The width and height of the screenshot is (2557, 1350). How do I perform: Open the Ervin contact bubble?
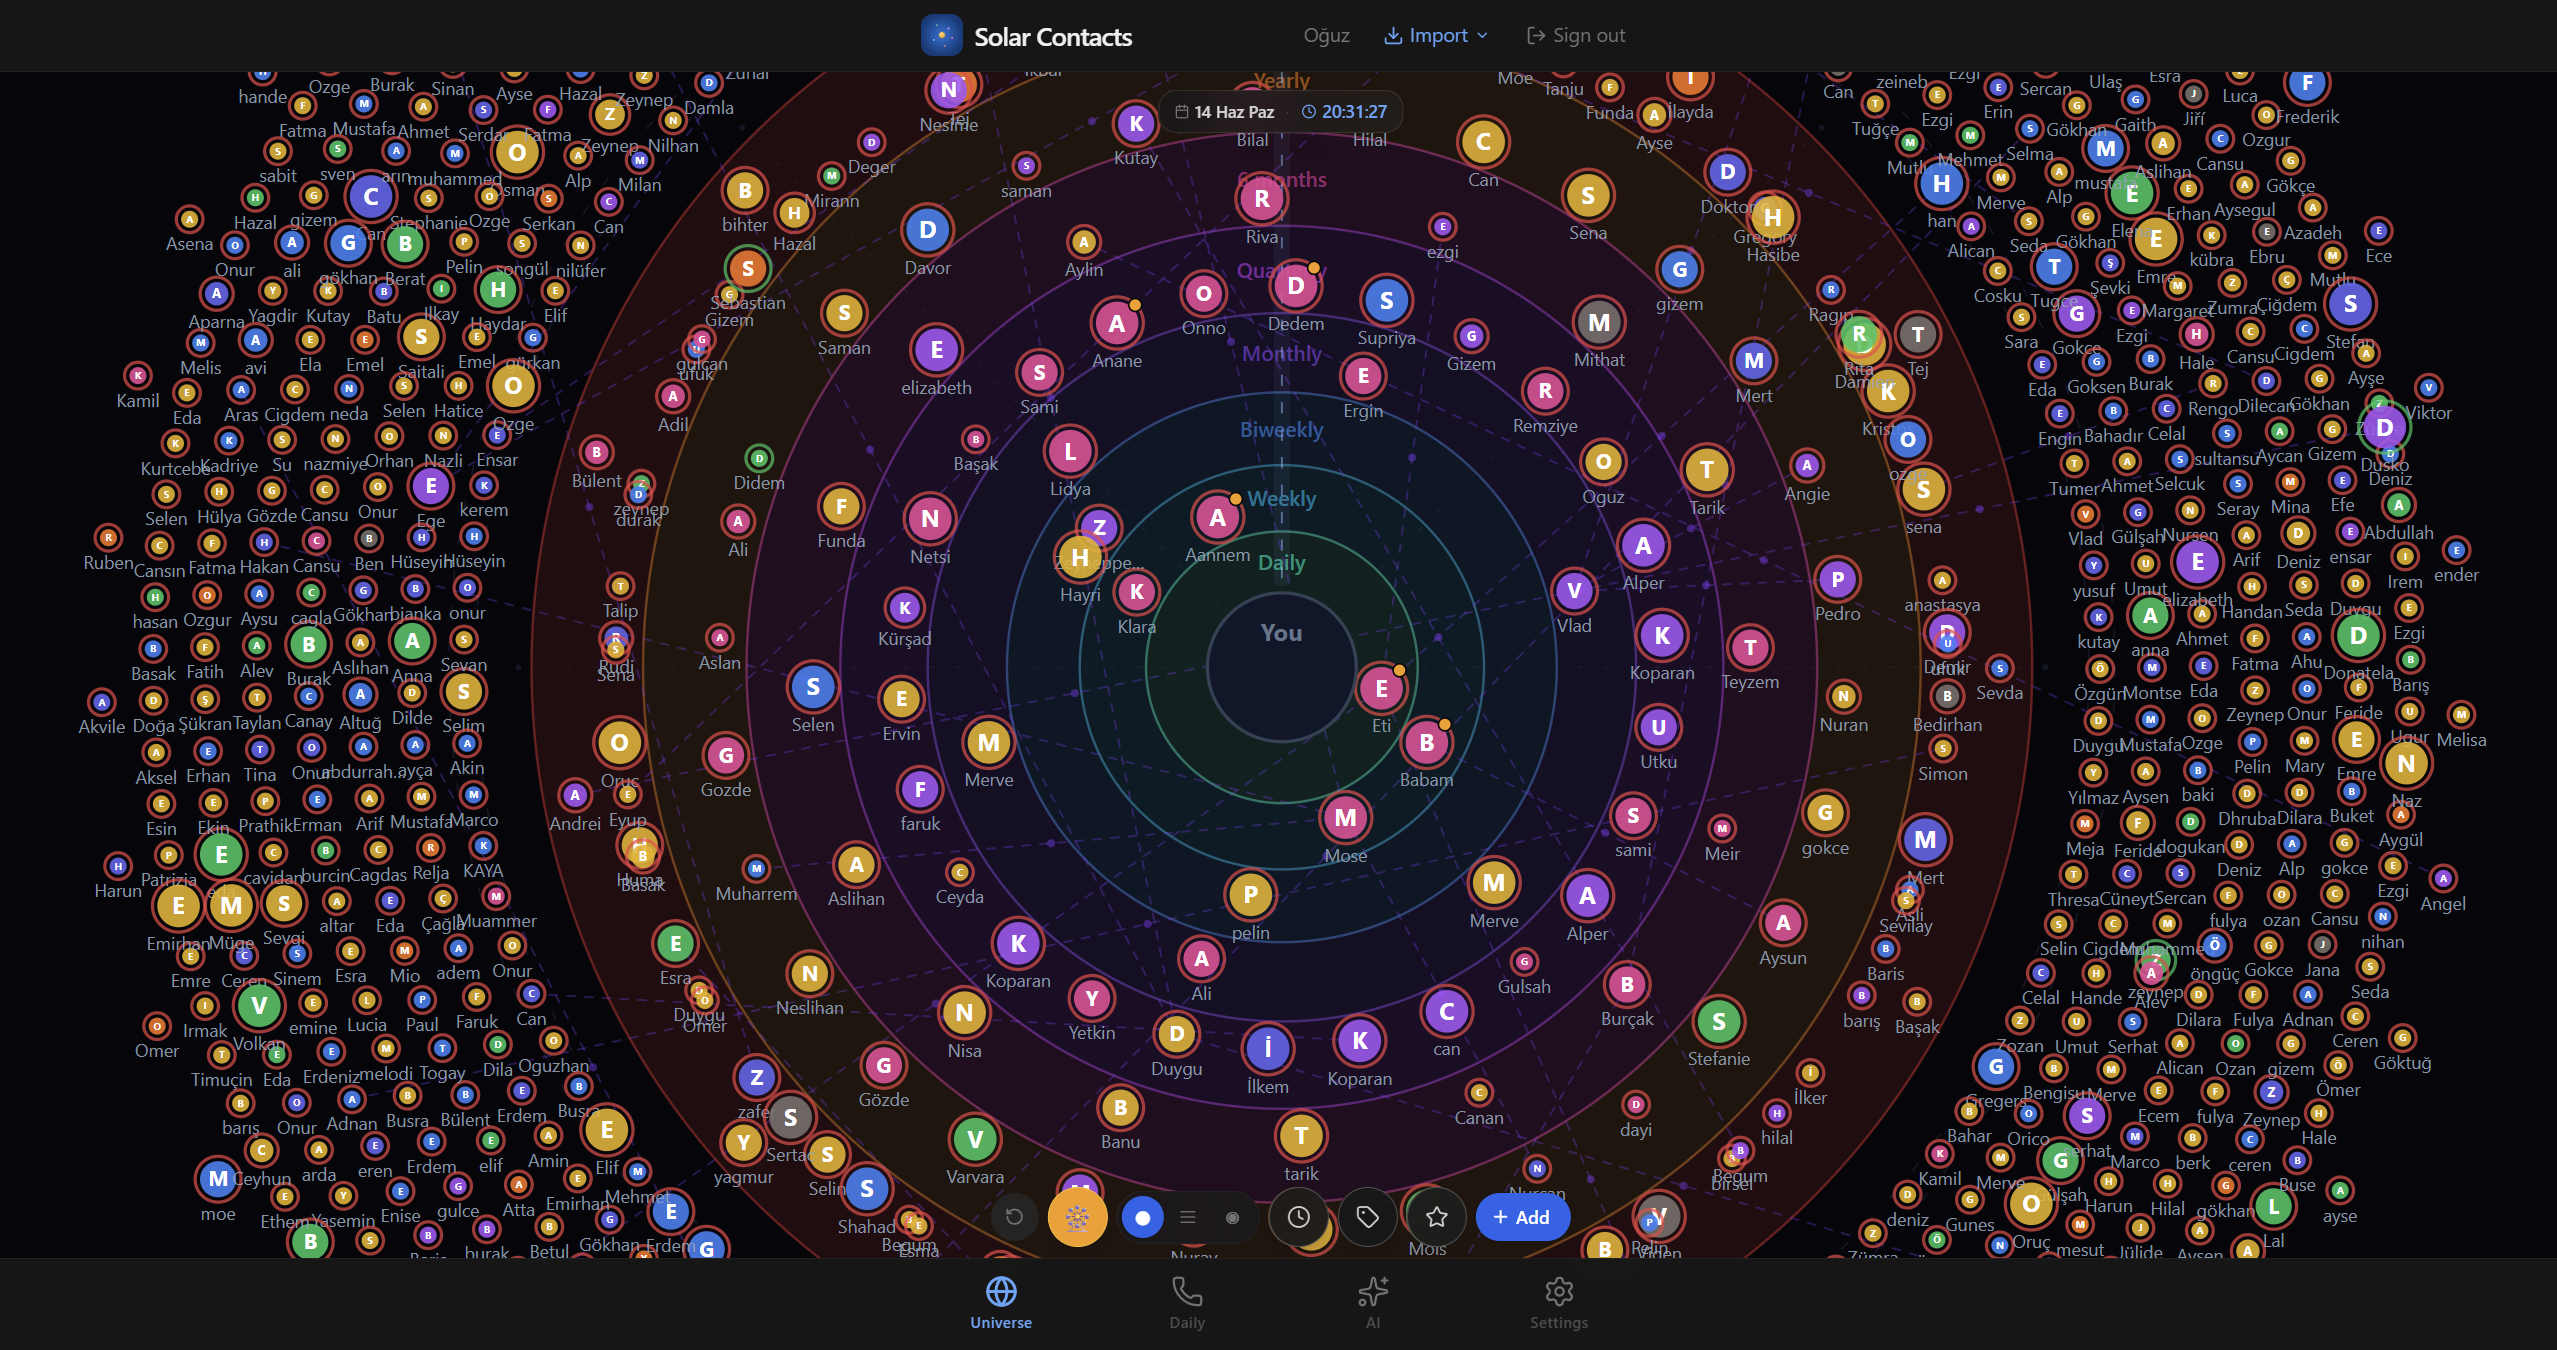click(x=901, y=699)
